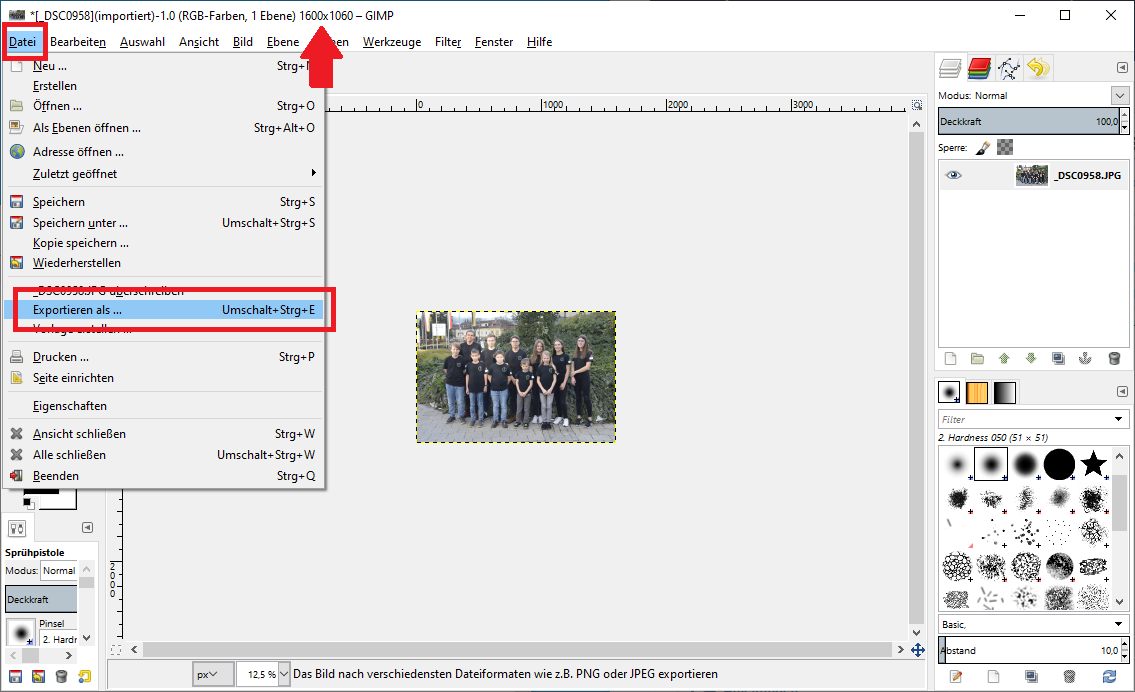Open the Bearbeiten menu
This screenshot has width=1135, height=692.
tap(78, 42)
